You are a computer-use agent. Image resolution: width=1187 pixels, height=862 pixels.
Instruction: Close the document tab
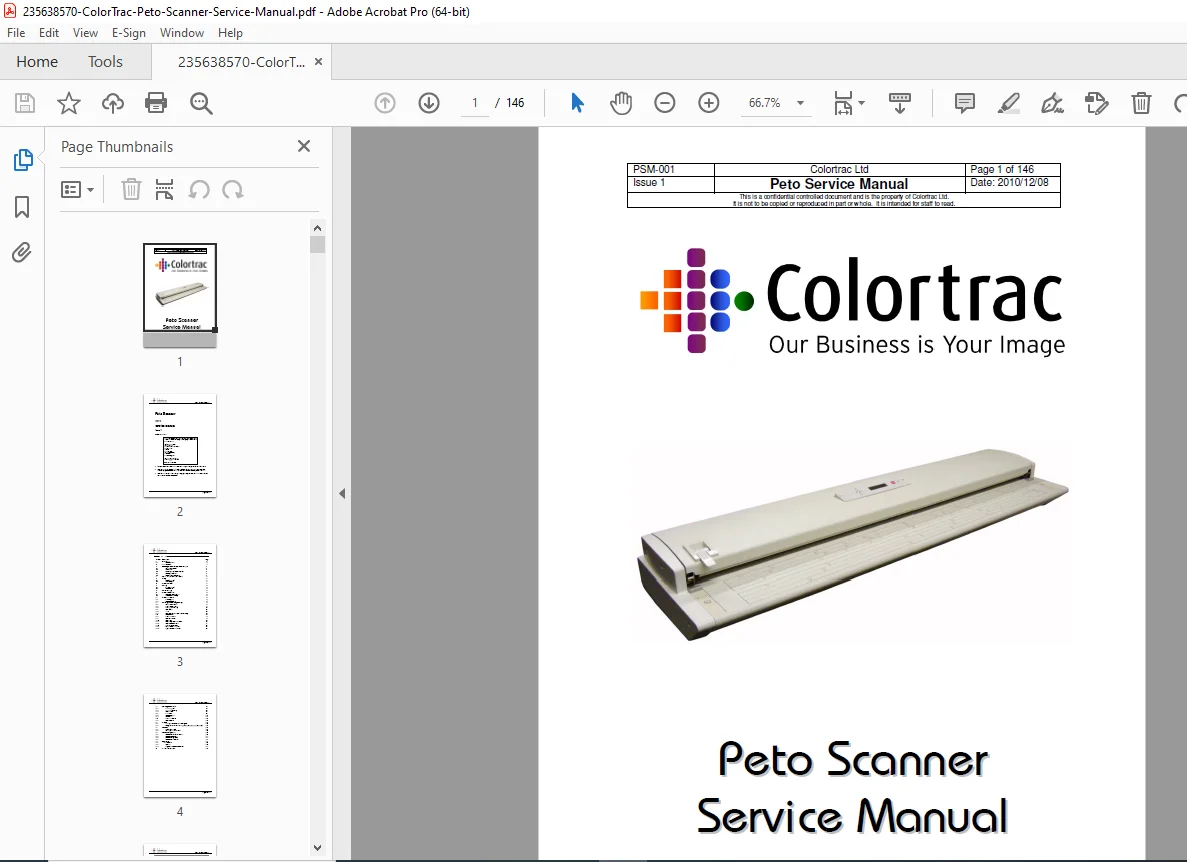coord(319,61)
